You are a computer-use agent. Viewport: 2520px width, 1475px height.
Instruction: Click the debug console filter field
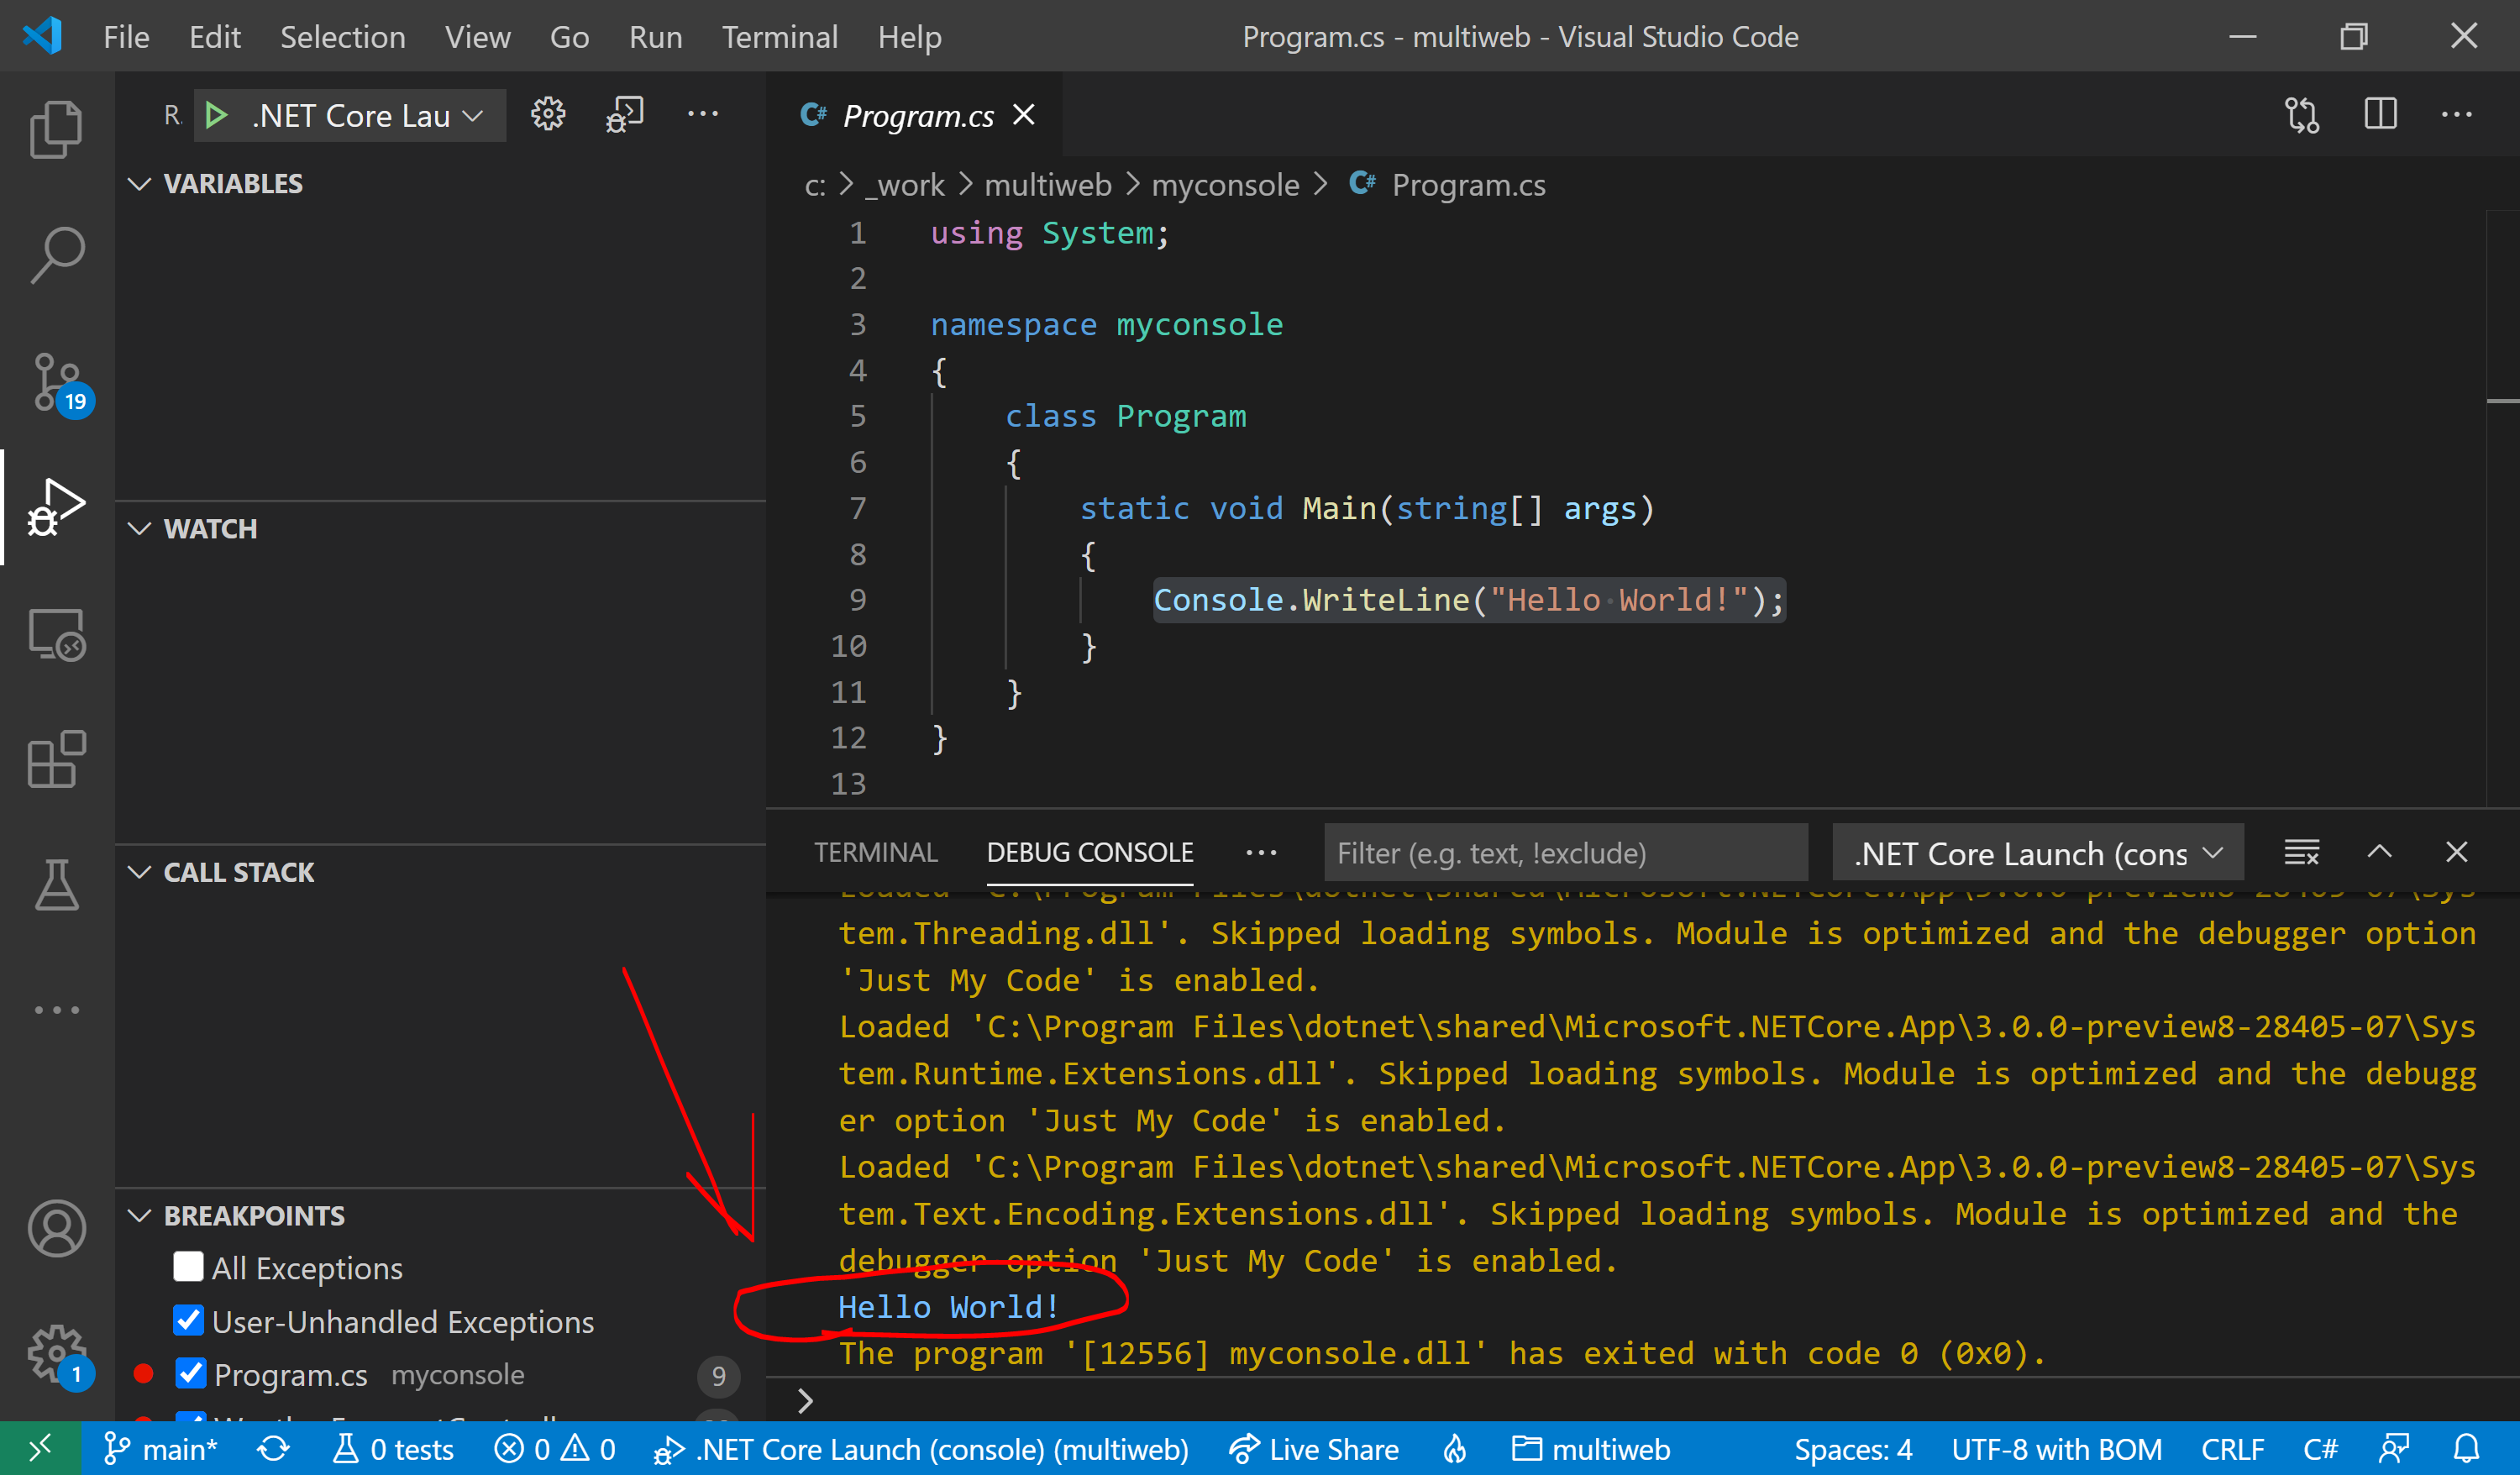(x=1566, y=853)
